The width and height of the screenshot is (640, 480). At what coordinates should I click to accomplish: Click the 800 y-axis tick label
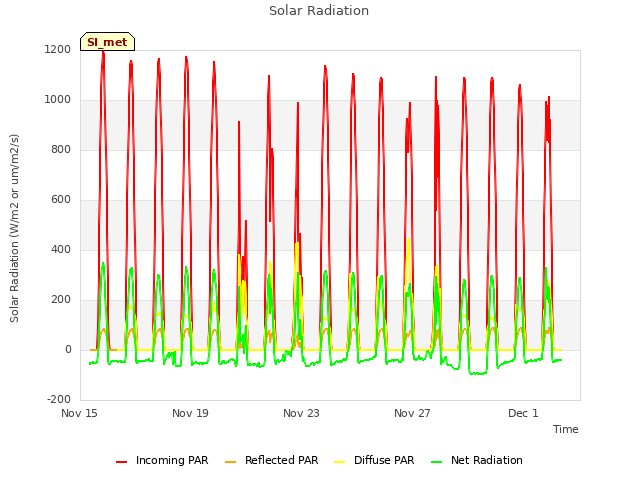tap(61, 149)
